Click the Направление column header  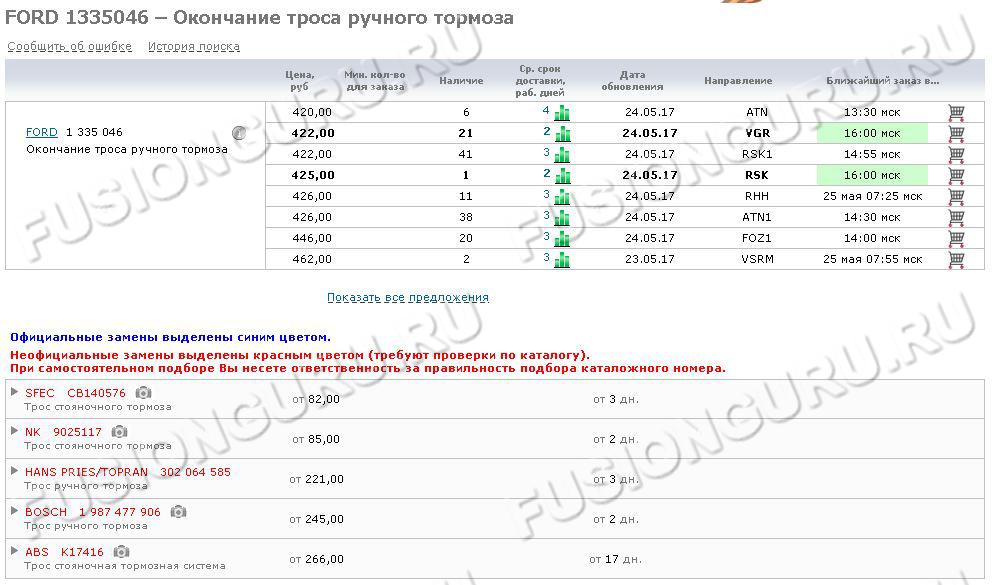[738, 80]
